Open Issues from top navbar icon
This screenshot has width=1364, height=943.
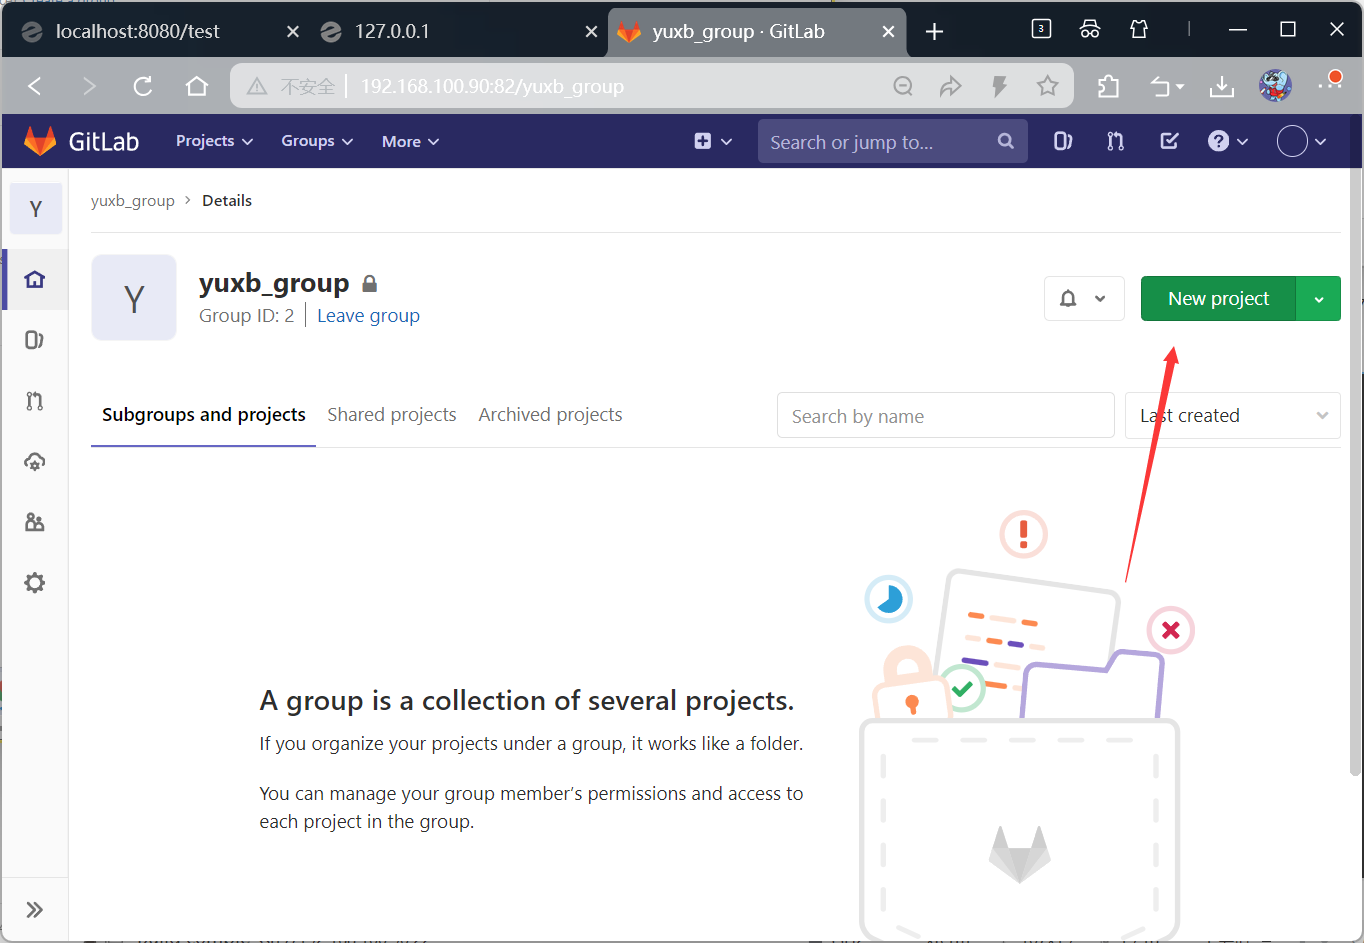[1062, 141]
